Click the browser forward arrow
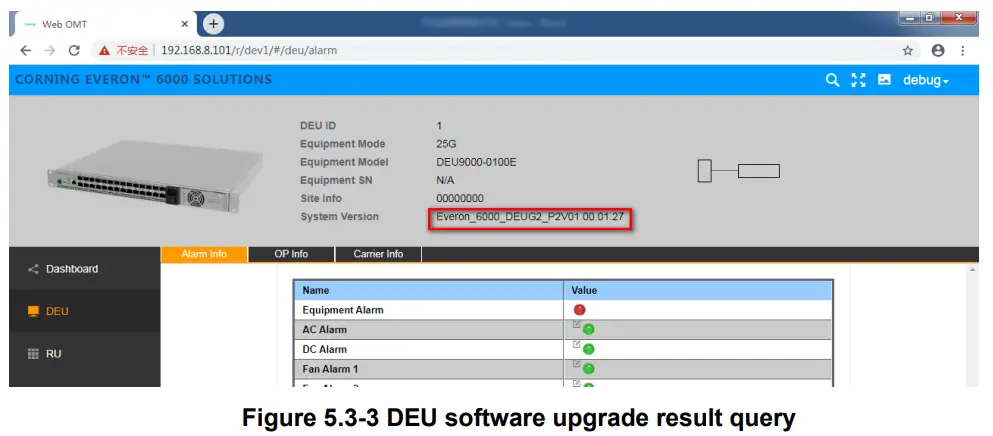The height and width of the screenshot is (436, 993). pyautogui.click(x=50, y=51)
